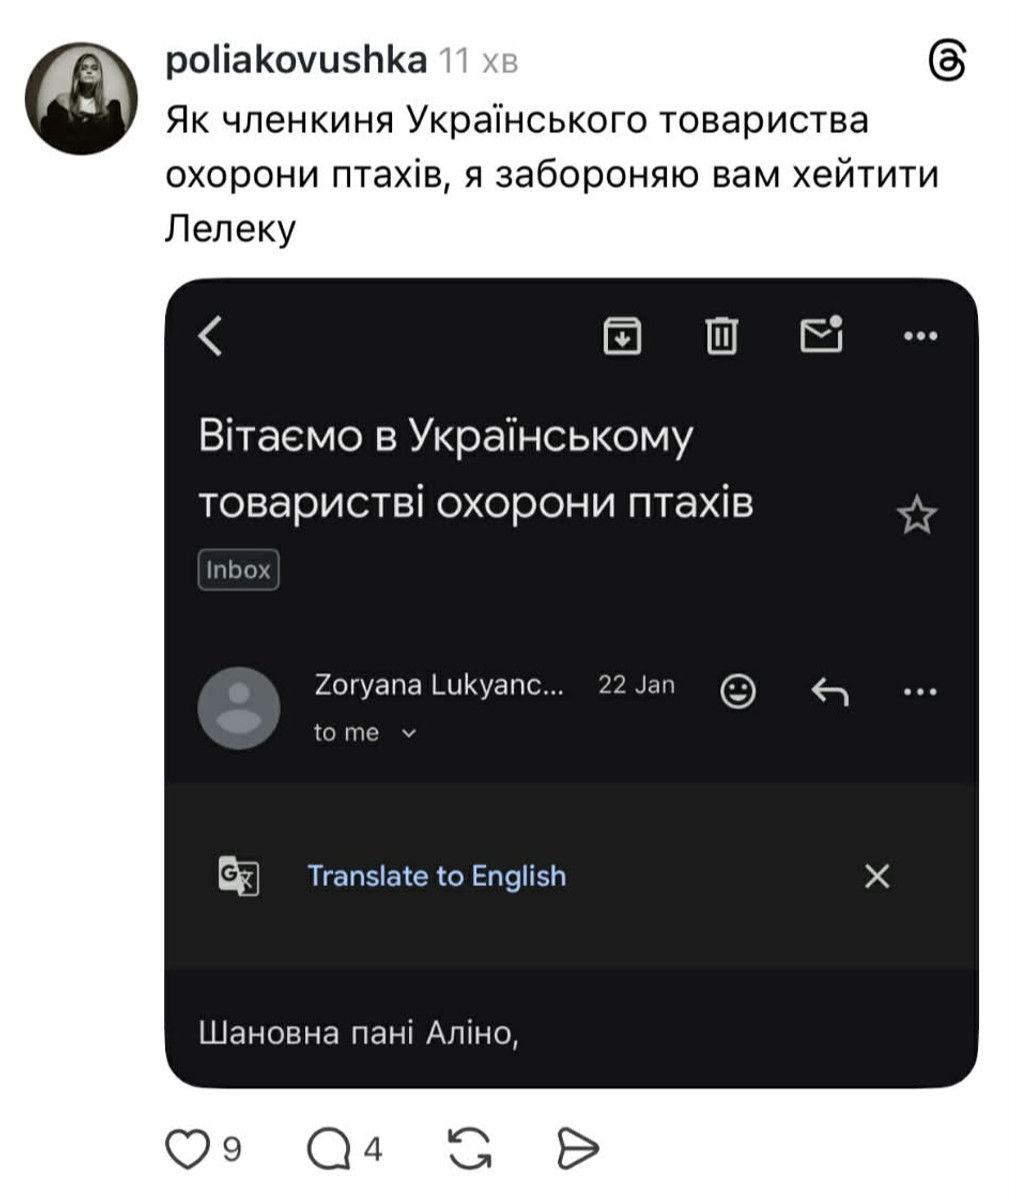Open more options in the email top bar
This screenshot has height=1200, width=1009.
tap(921, 337)
